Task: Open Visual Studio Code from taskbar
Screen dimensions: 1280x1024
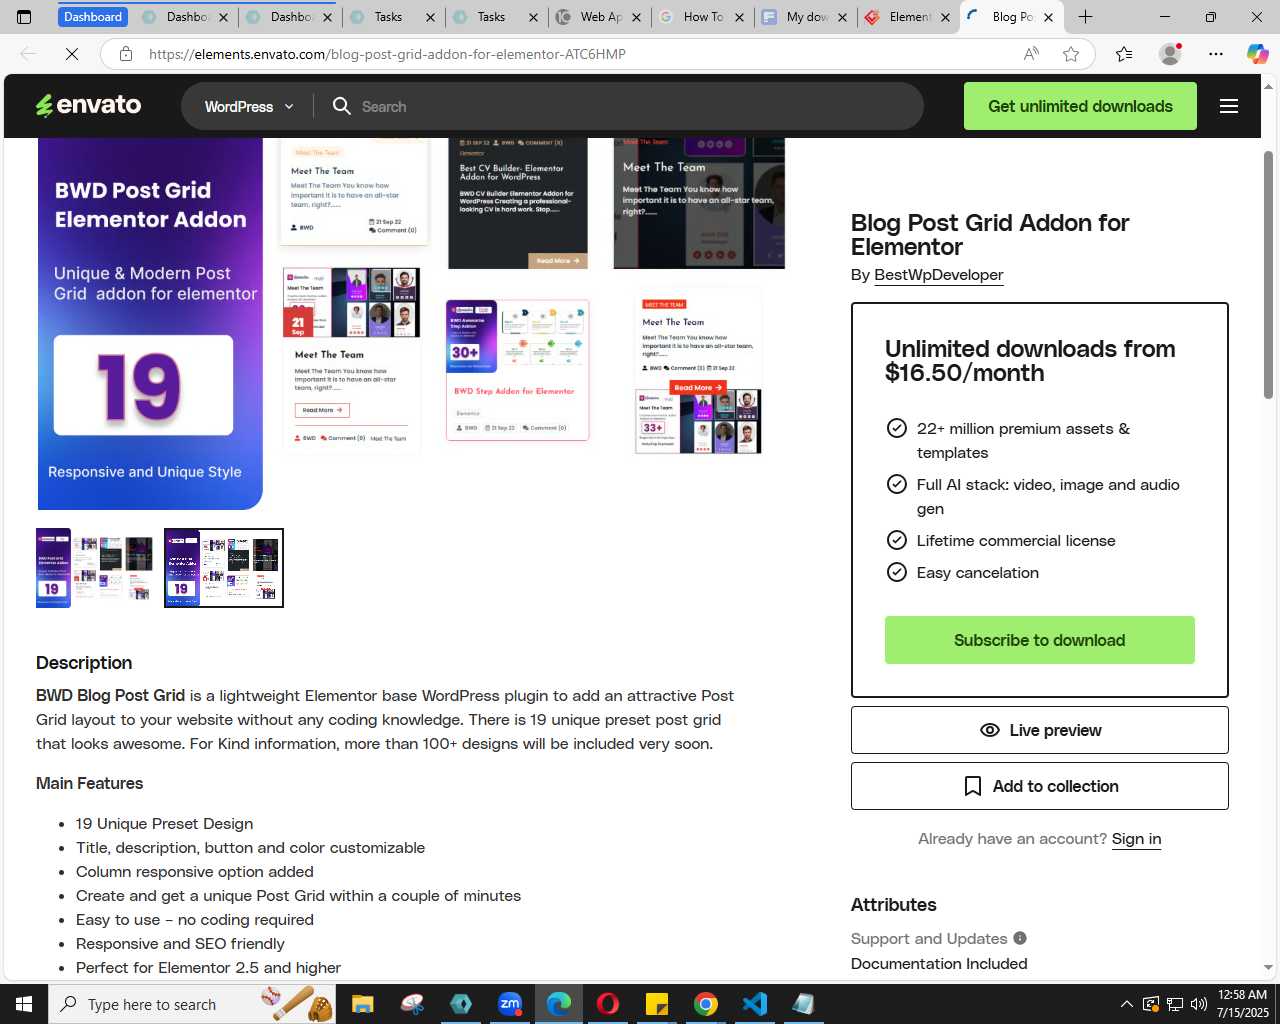Action: click(x=755, y=1004)
